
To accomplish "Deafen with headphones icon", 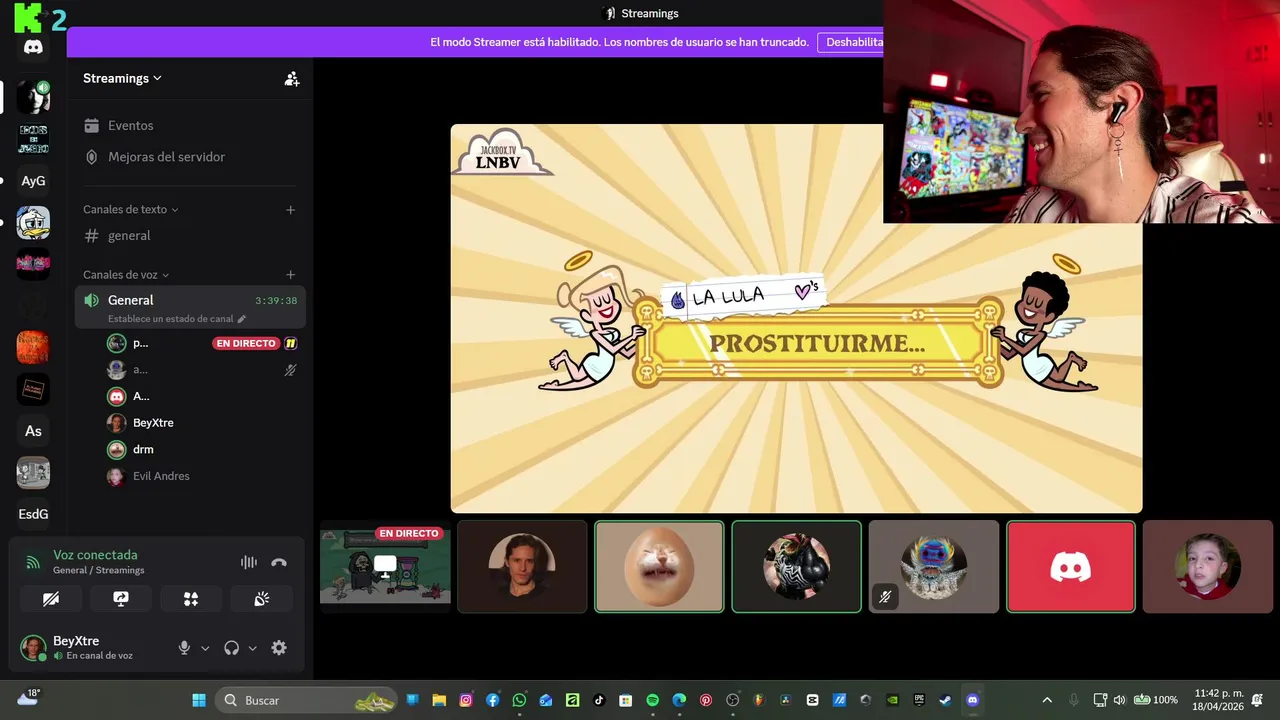I will (x=232, y=648).
